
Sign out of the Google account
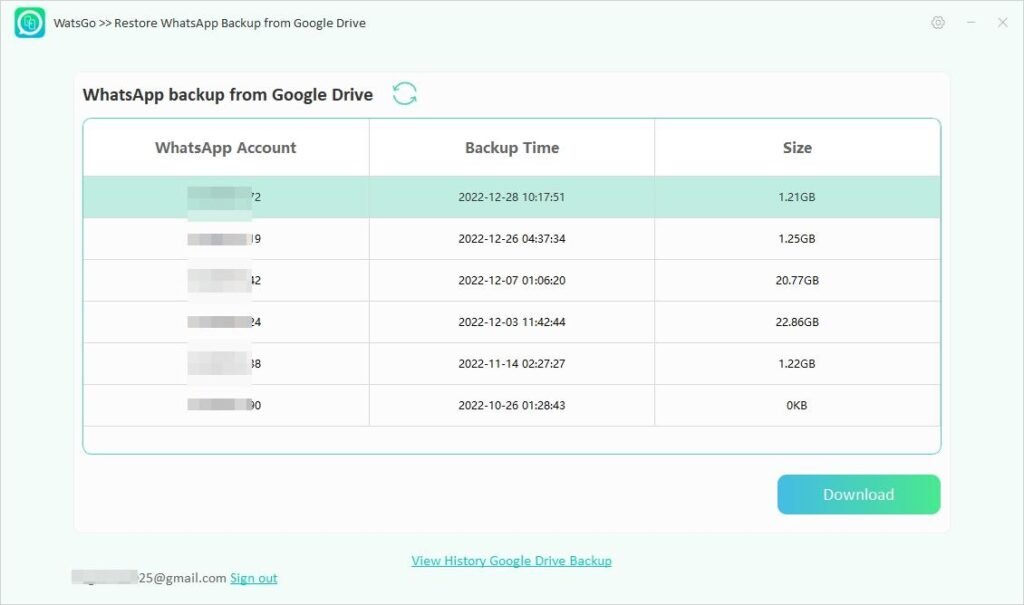tap(253, 577)
